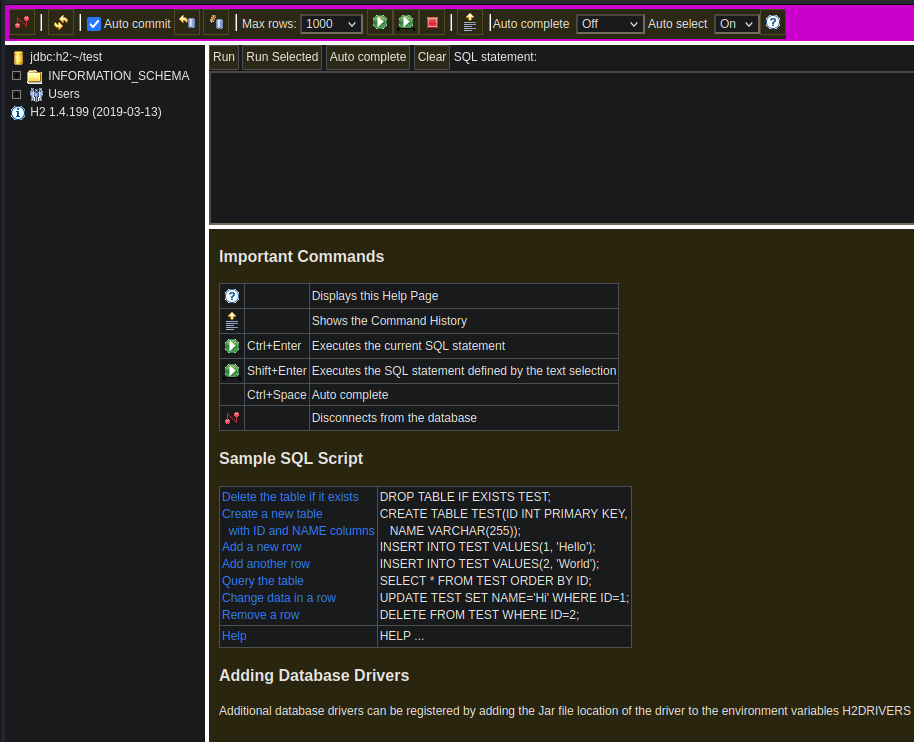Click the Refresh icon in the top toolbar
This screenshot has width=914, height=742.
coord(61,23)
